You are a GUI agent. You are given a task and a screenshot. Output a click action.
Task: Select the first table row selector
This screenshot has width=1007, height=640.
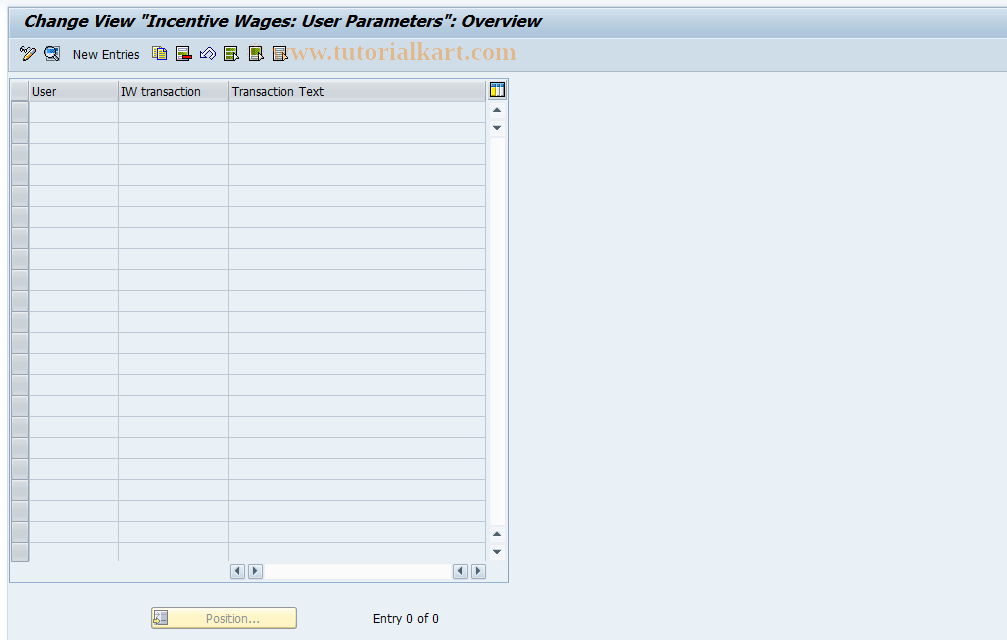[20, 112]
